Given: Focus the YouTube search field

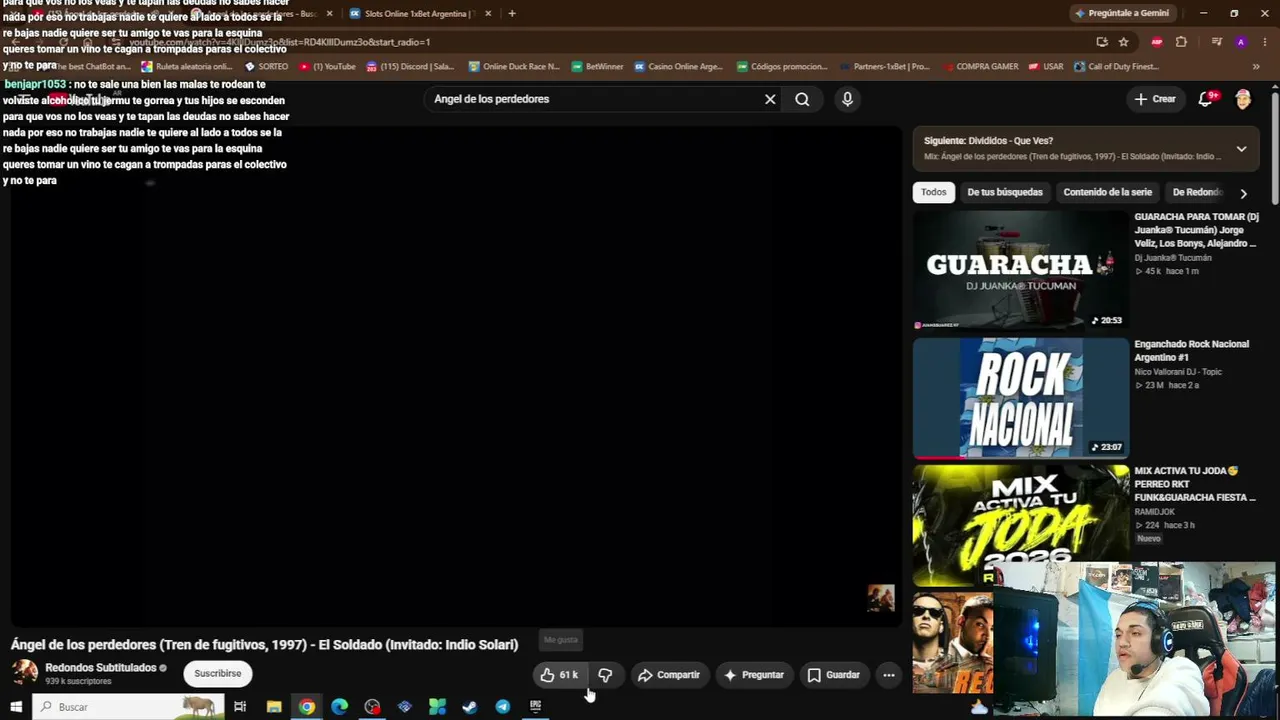Looking at the screenshot, I should tap(595, 99).
